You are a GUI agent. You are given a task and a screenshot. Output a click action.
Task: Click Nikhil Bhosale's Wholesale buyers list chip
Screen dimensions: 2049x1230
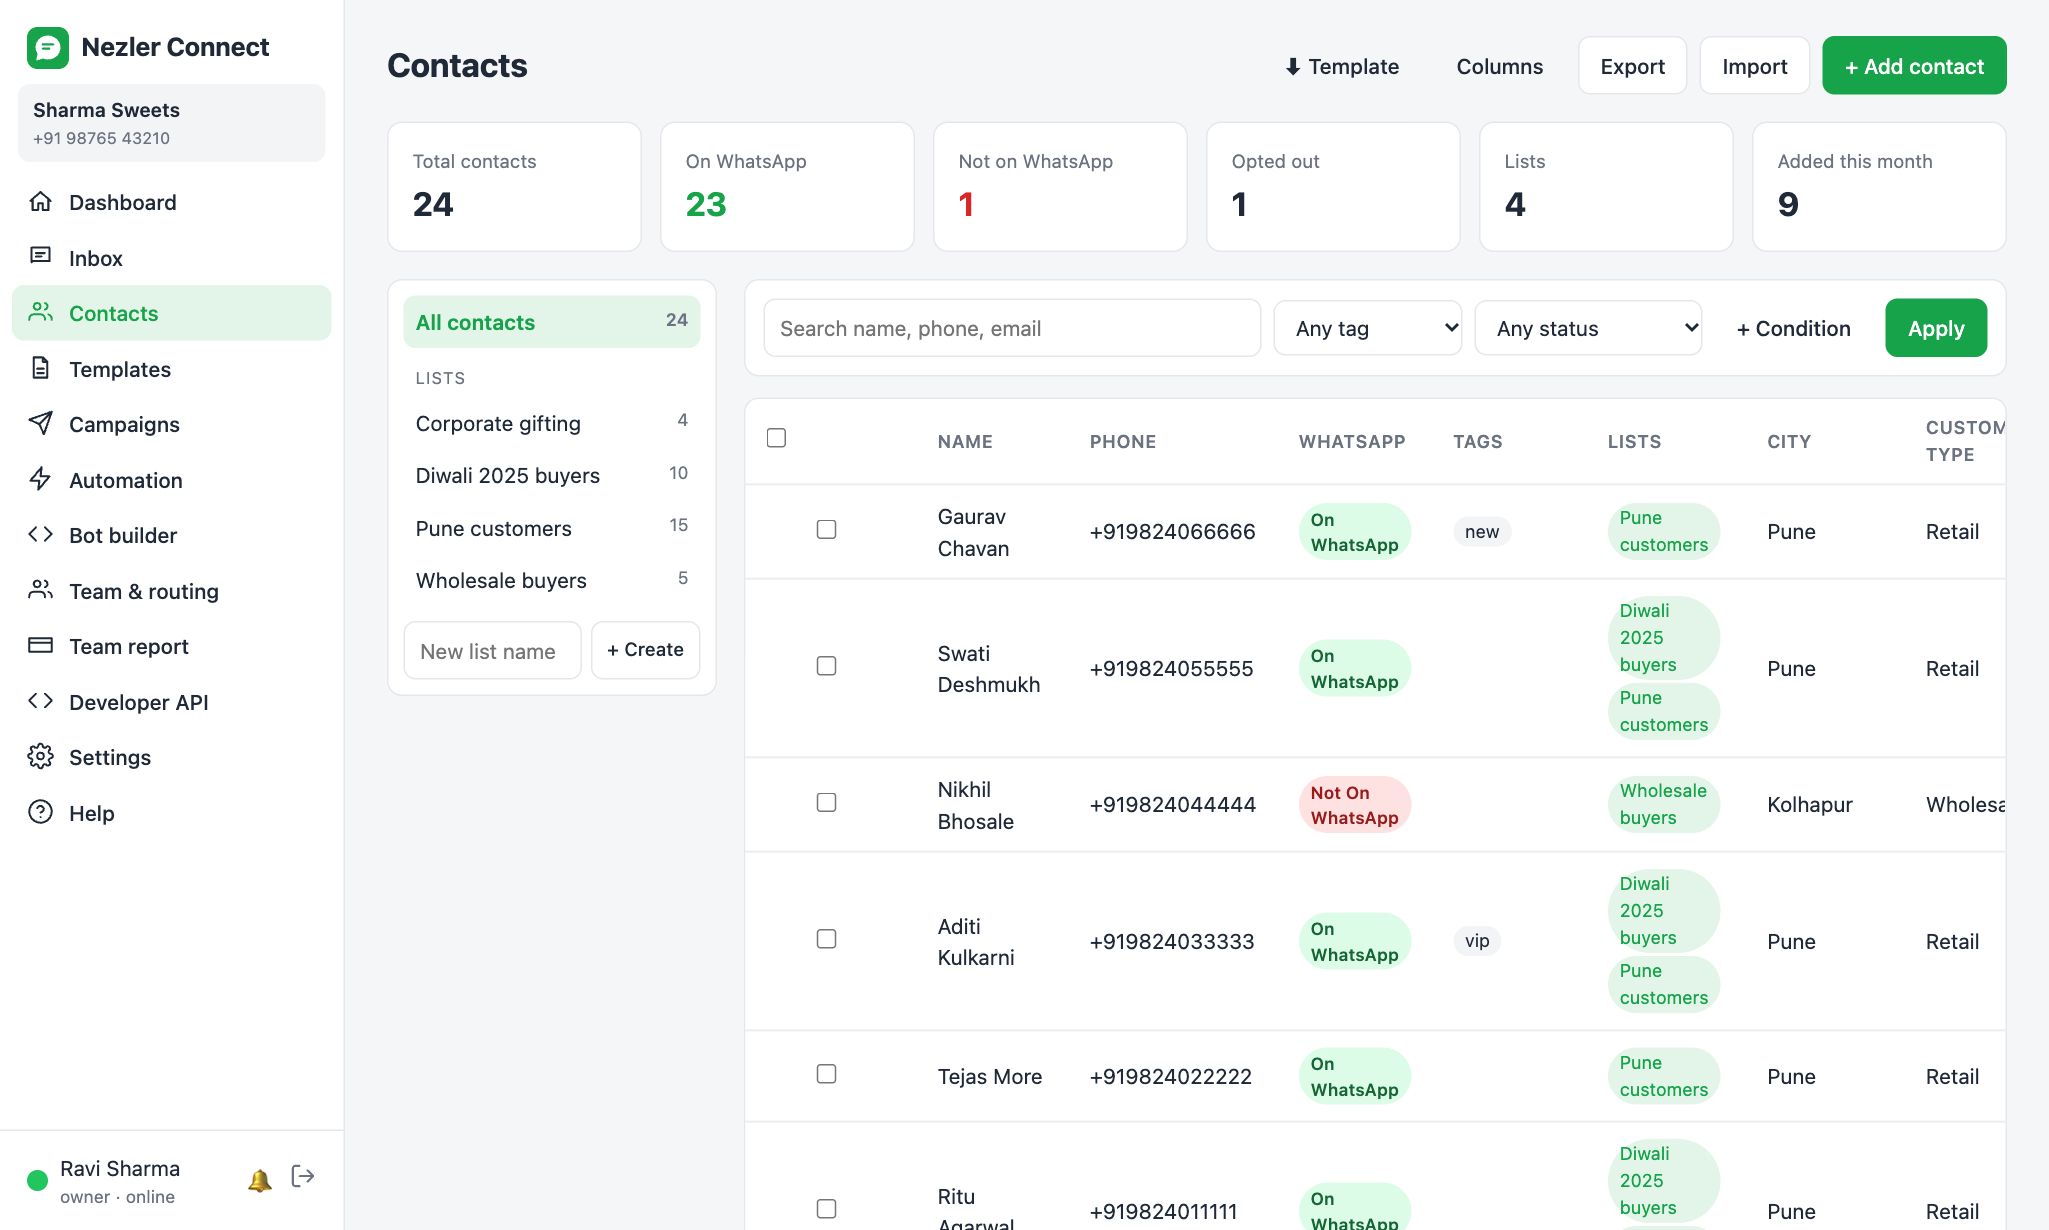point(1663,804)
